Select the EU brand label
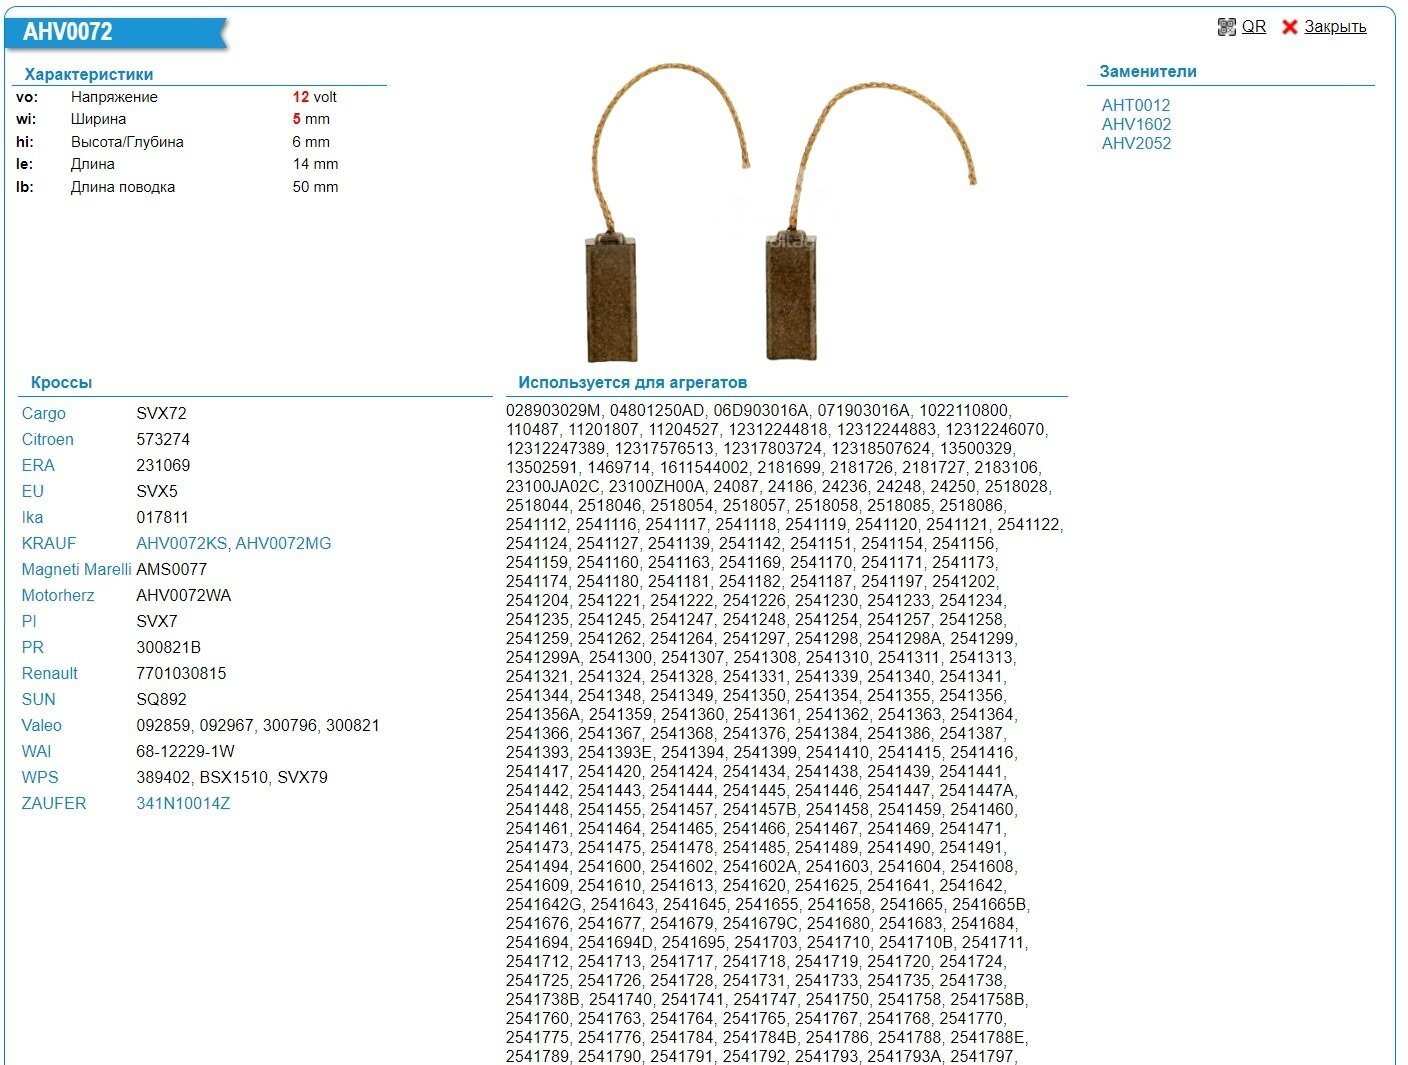 click(33, 491)
